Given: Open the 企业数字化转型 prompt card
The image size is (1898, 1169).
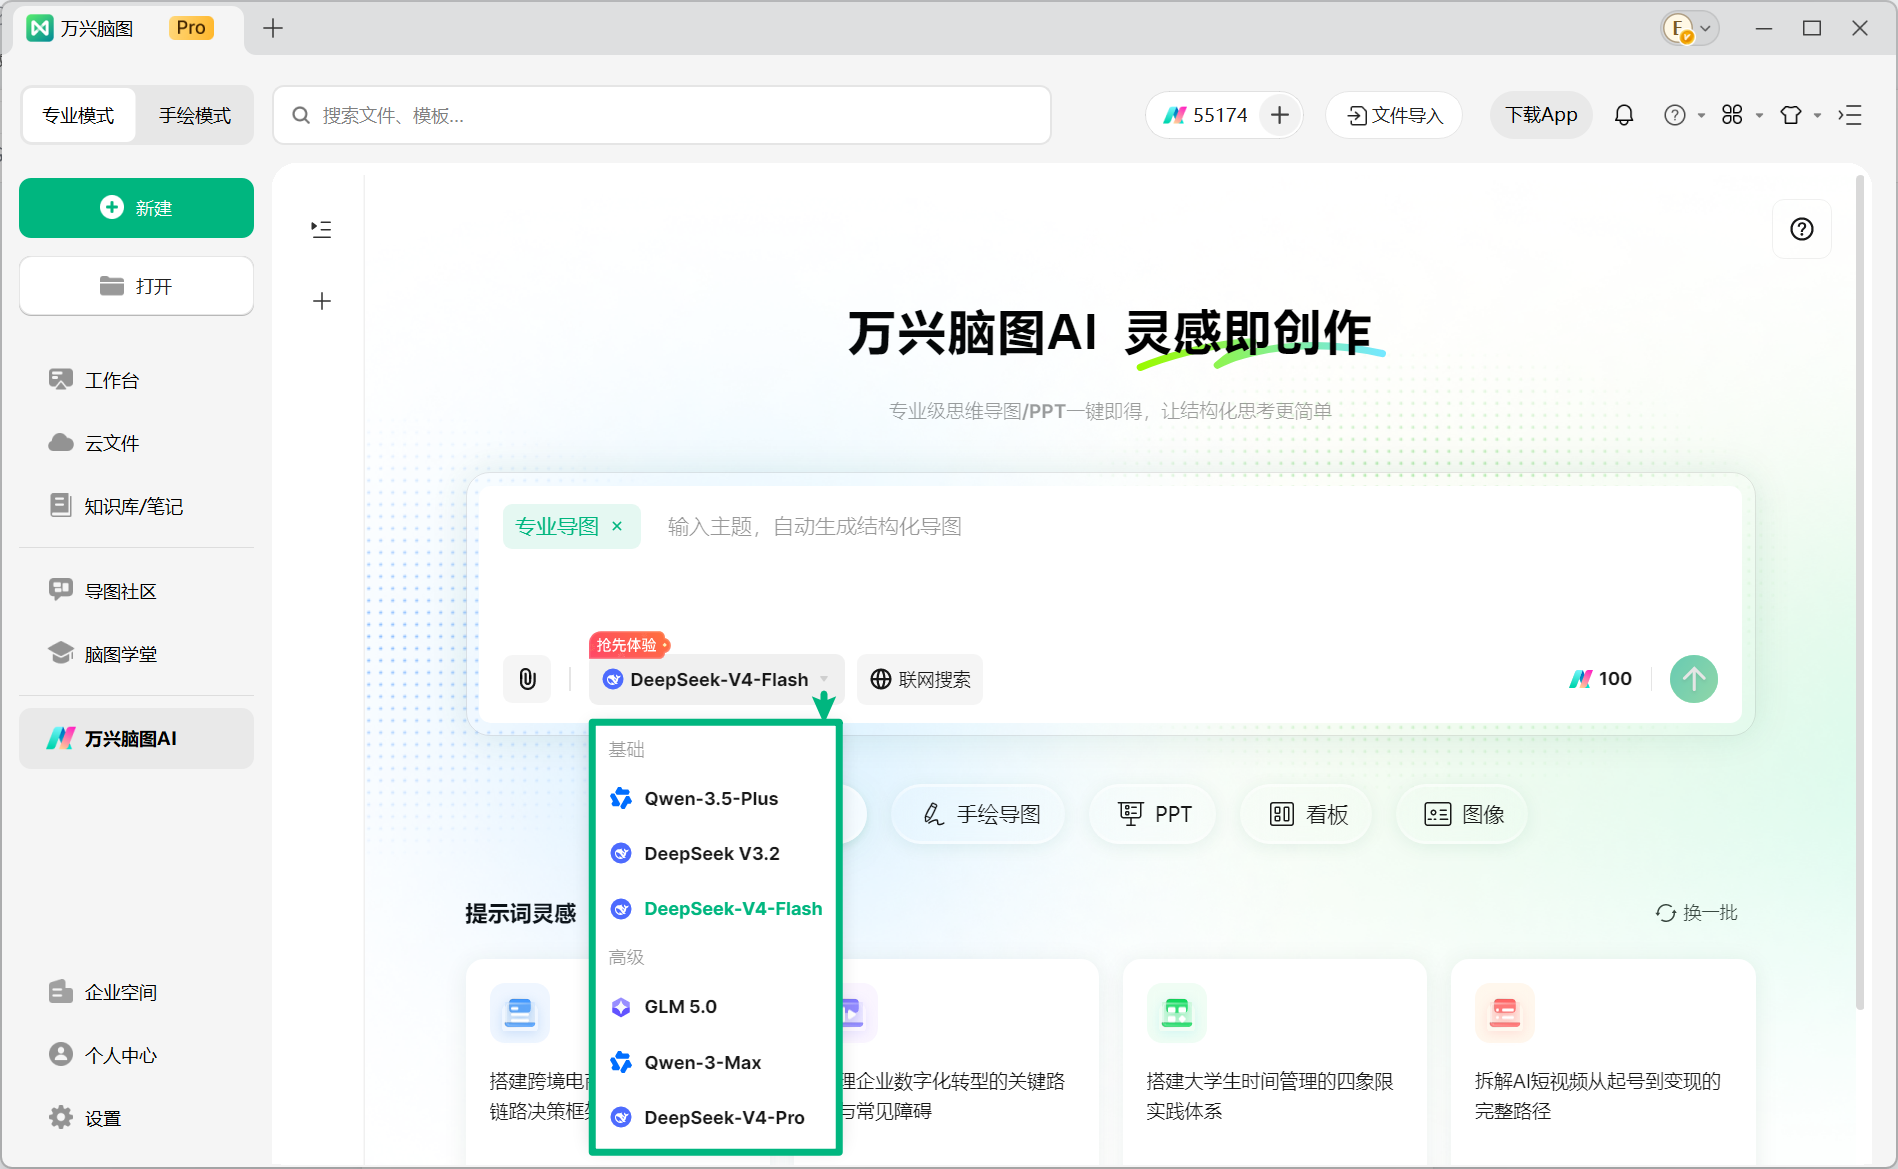Looking at the screenshot, I should click(x=968, y=1062).
